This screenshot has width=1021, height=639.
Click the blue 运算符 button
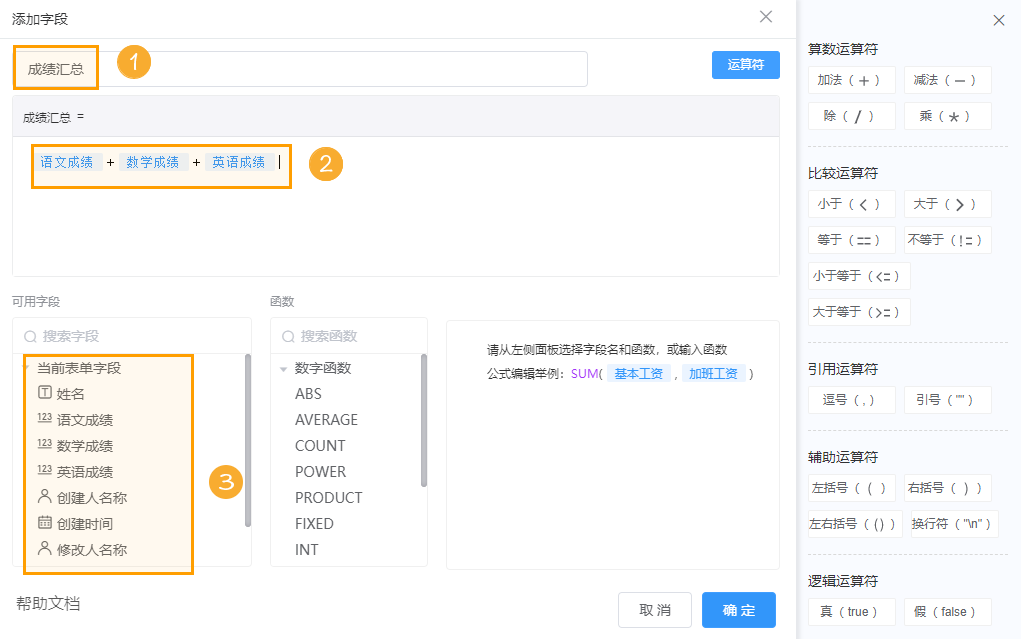[745, 64]
